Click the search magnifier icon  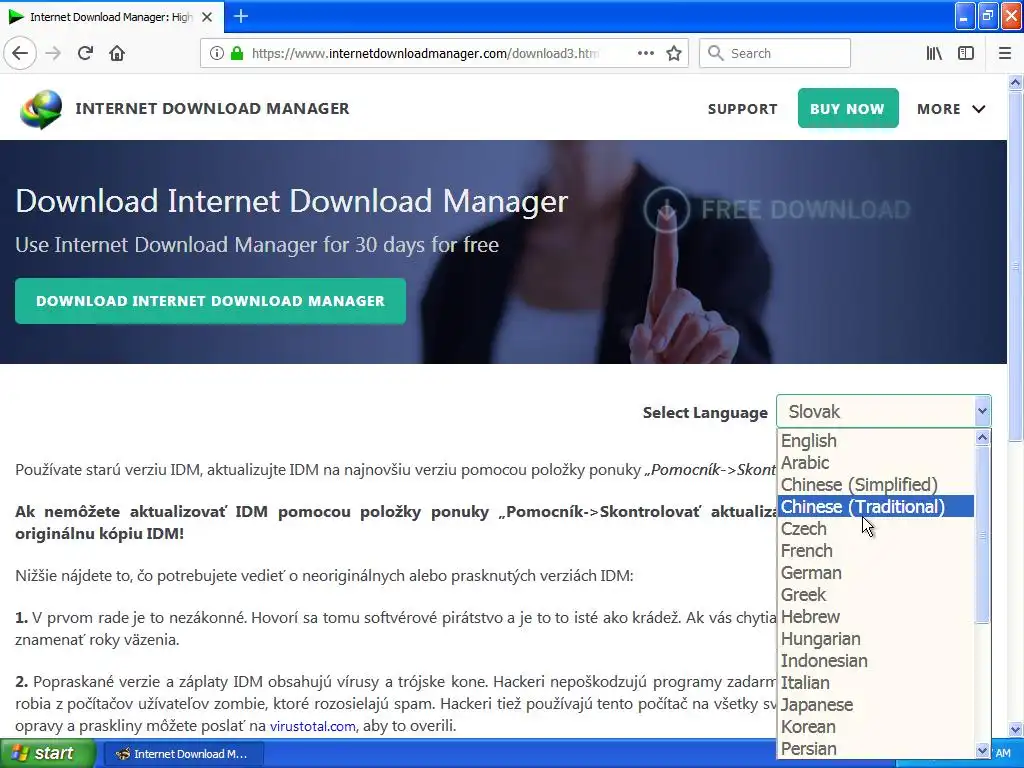716,53
